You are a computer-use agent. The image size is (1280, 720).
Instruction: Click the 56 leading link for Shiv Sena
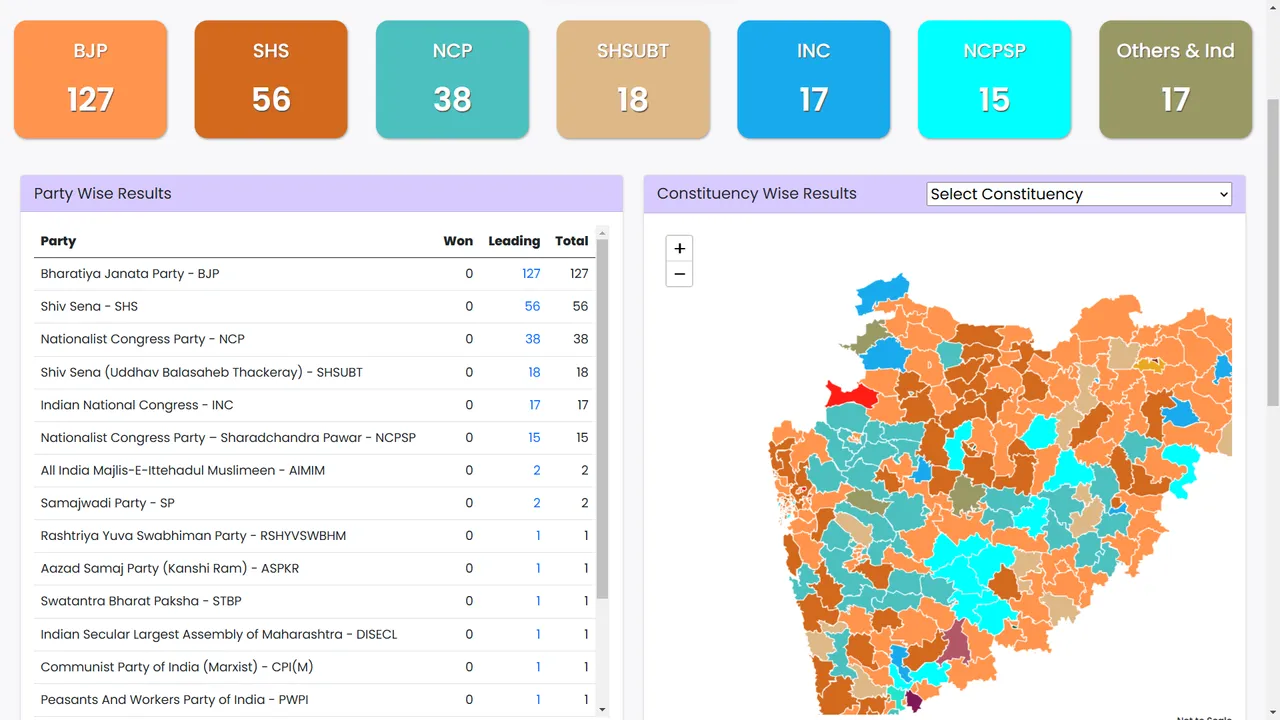[x=532, y=306]
